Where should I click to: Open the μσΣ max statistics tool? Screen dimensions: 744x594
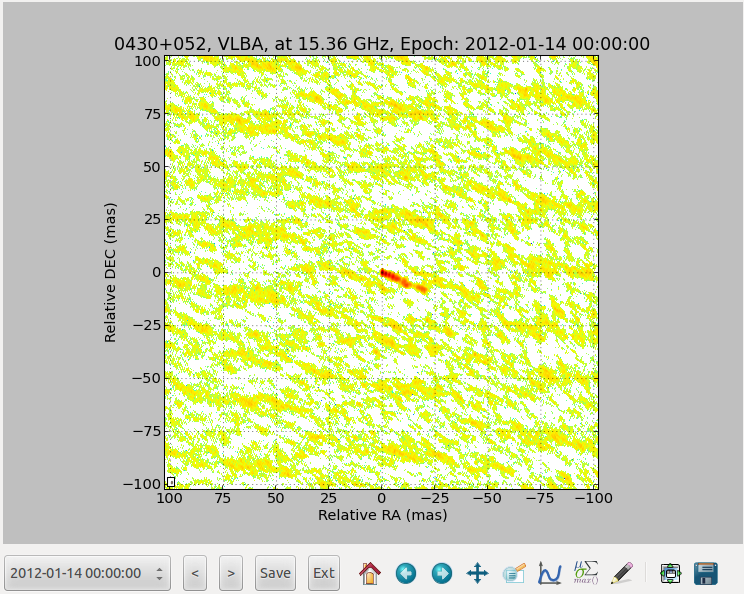(x=586, y=572)
